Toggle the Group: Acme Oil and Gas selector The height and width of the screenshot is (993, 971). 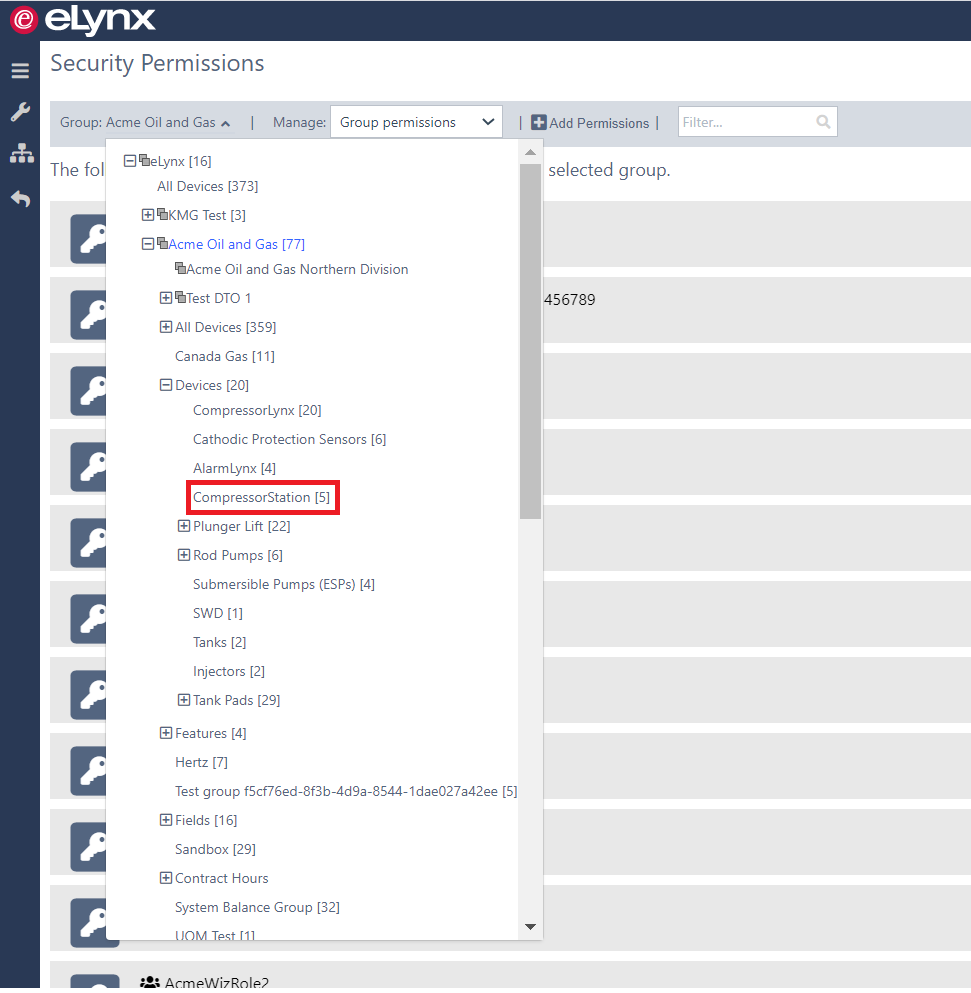(x=145, y=122)
